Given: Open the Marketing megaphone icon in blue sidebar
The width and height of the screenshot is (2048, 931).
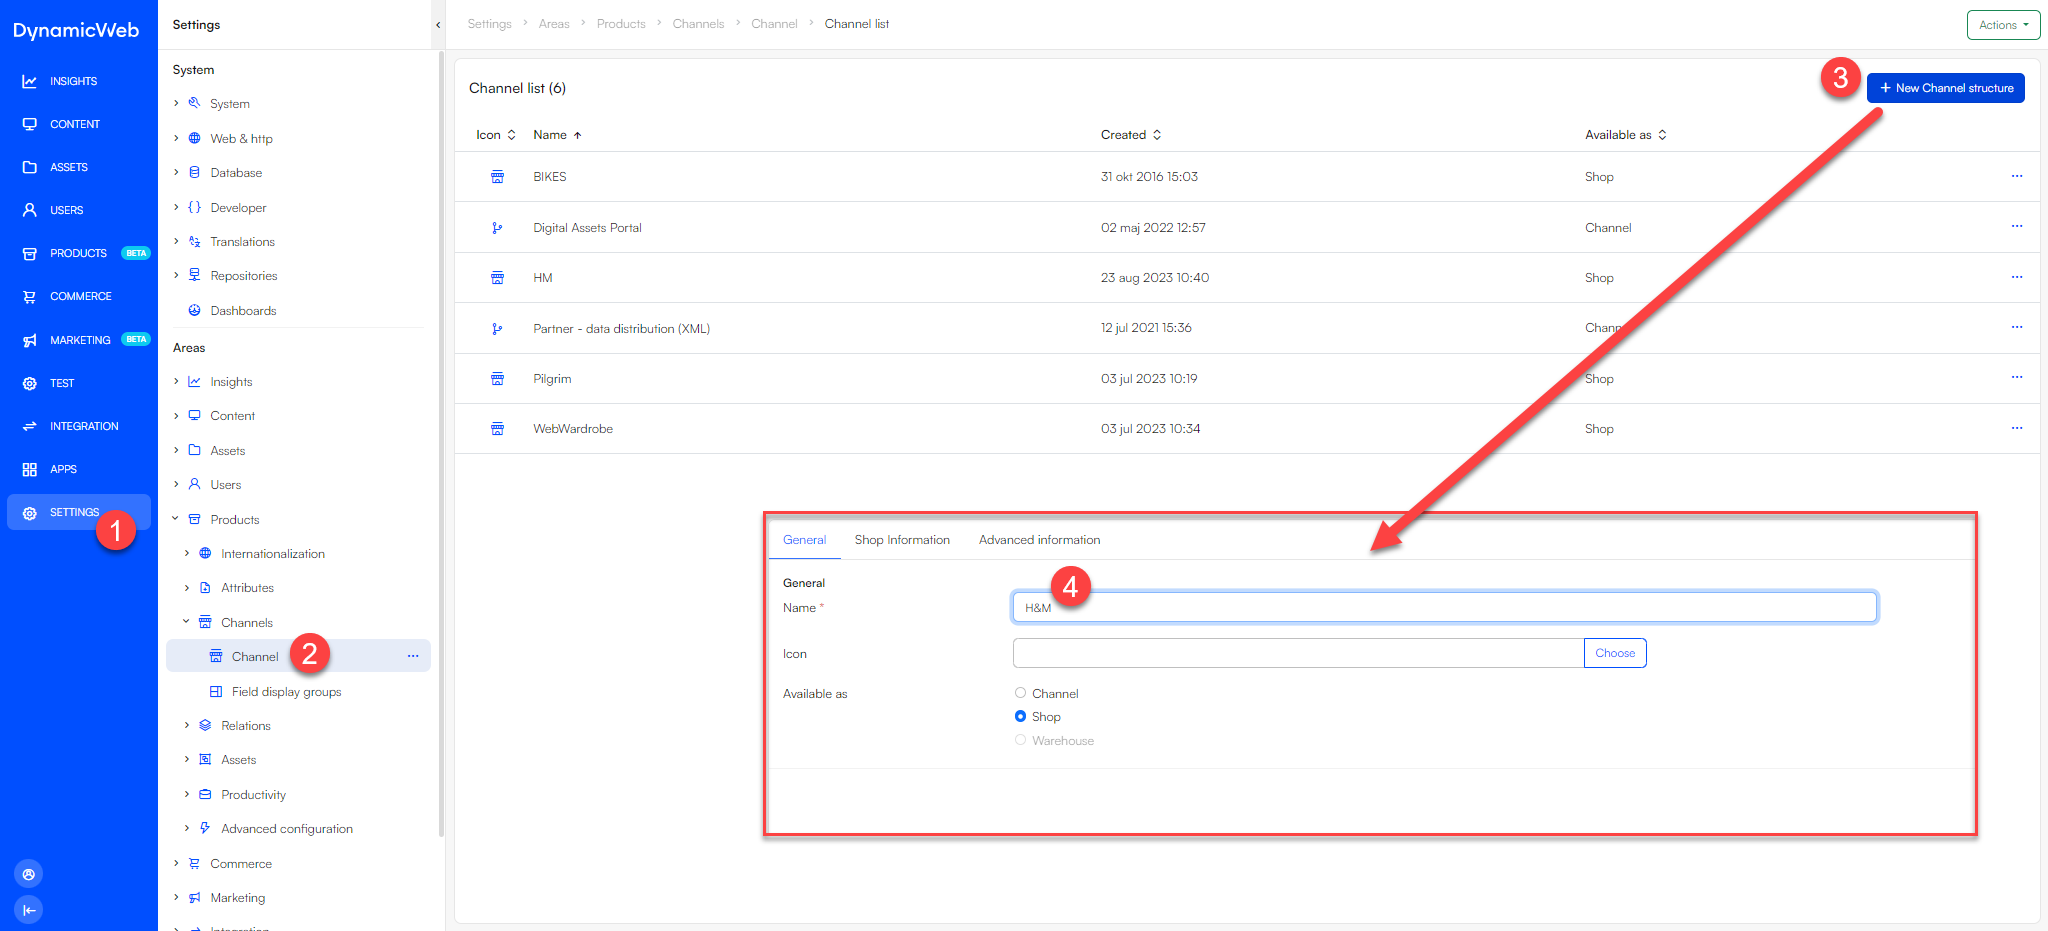Looking at the screenshot, I should point(30,340).
